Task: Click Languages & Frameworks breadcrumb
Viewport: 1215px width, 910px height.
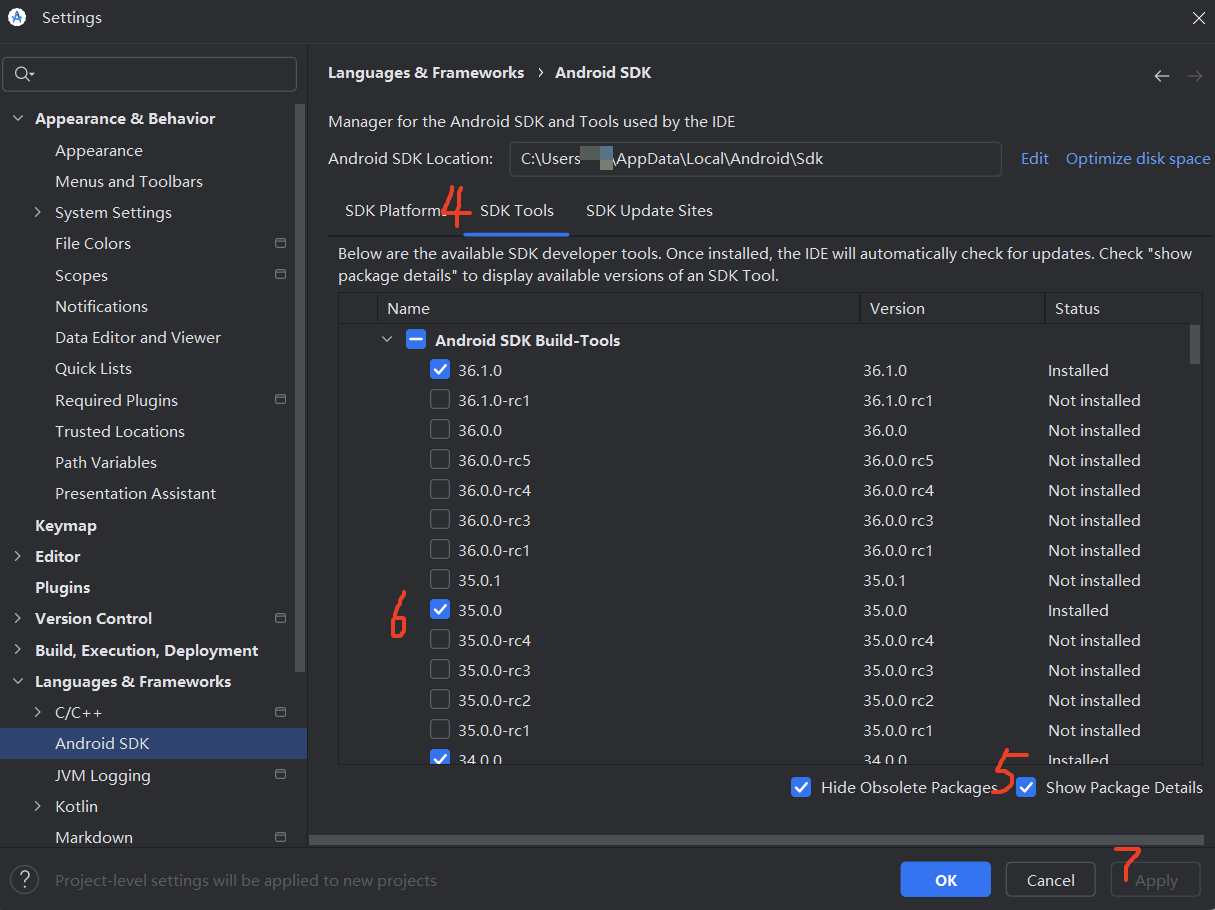Action: [426, 72]
